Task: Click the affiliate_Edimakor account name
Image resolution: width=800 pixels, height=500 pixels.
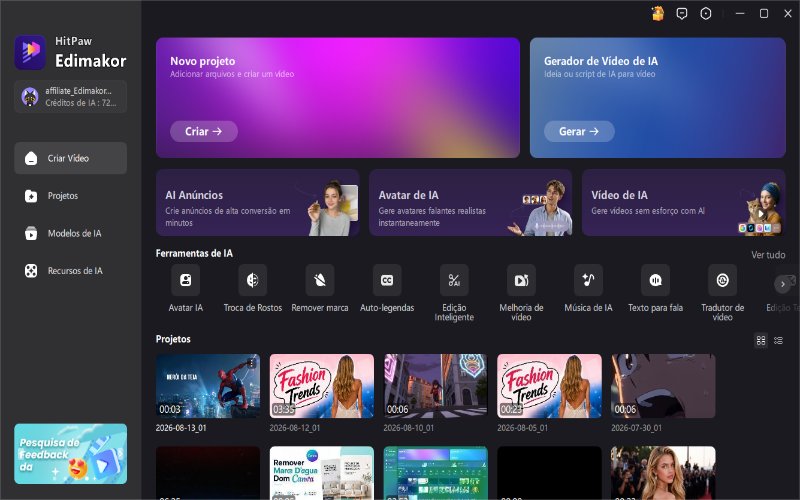Action: coord(78,91)
